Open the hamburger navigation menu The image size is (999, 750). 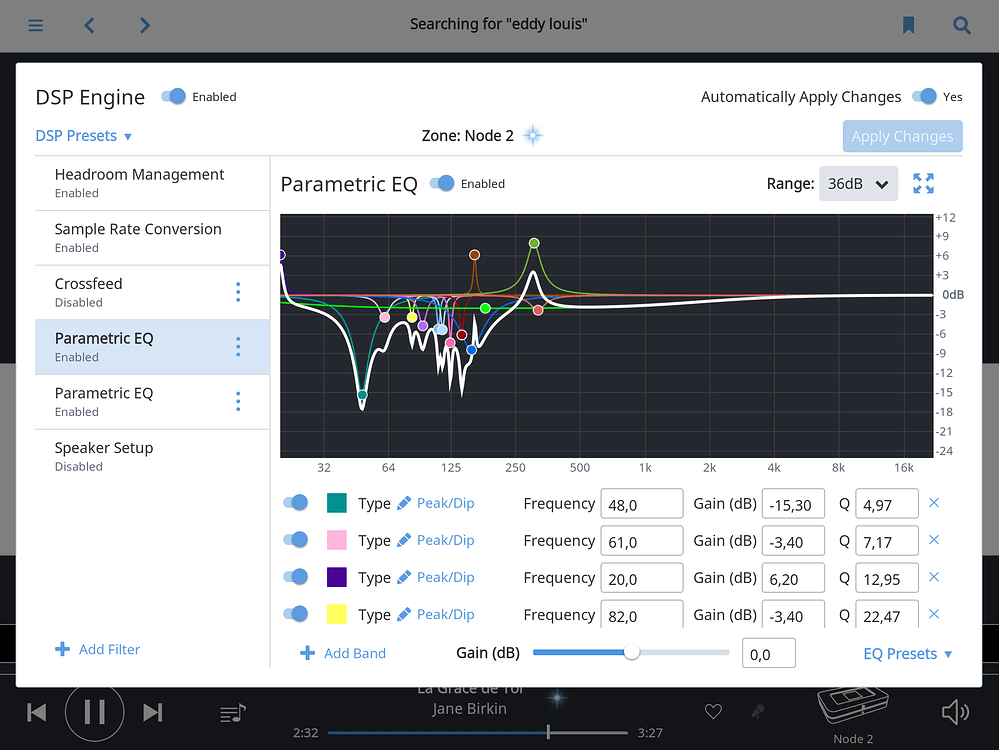[36, 25]
